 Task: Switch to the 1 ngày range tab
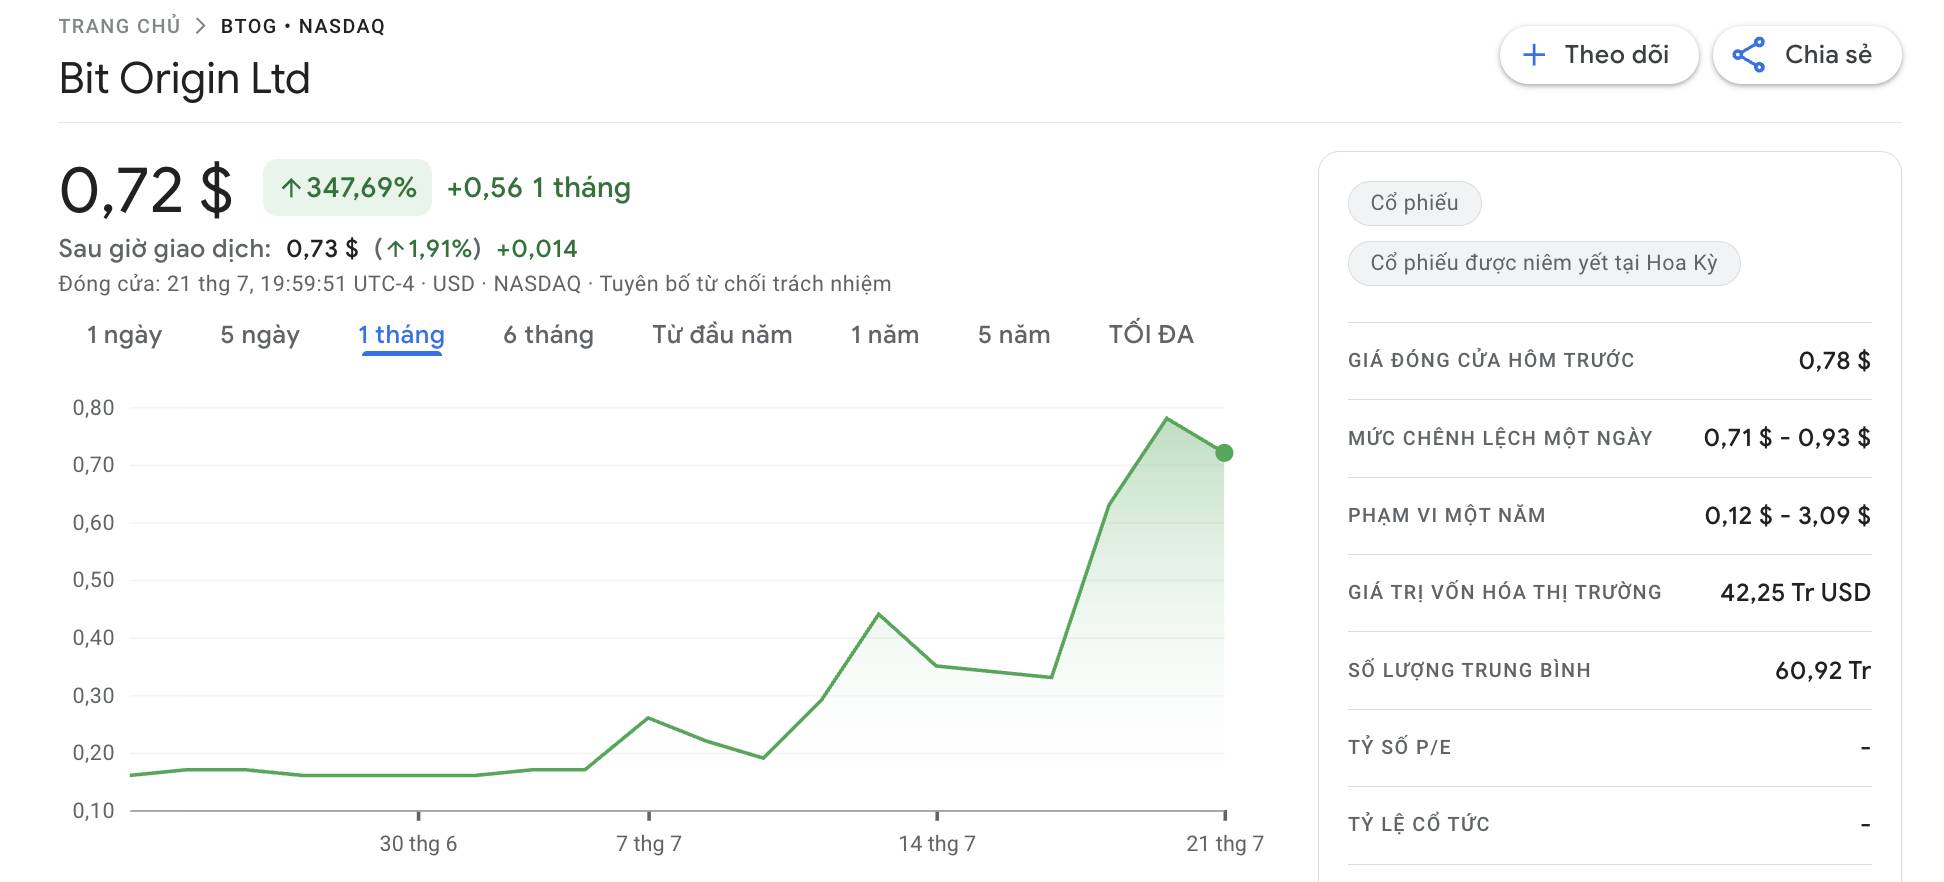(x=125, y=335)
